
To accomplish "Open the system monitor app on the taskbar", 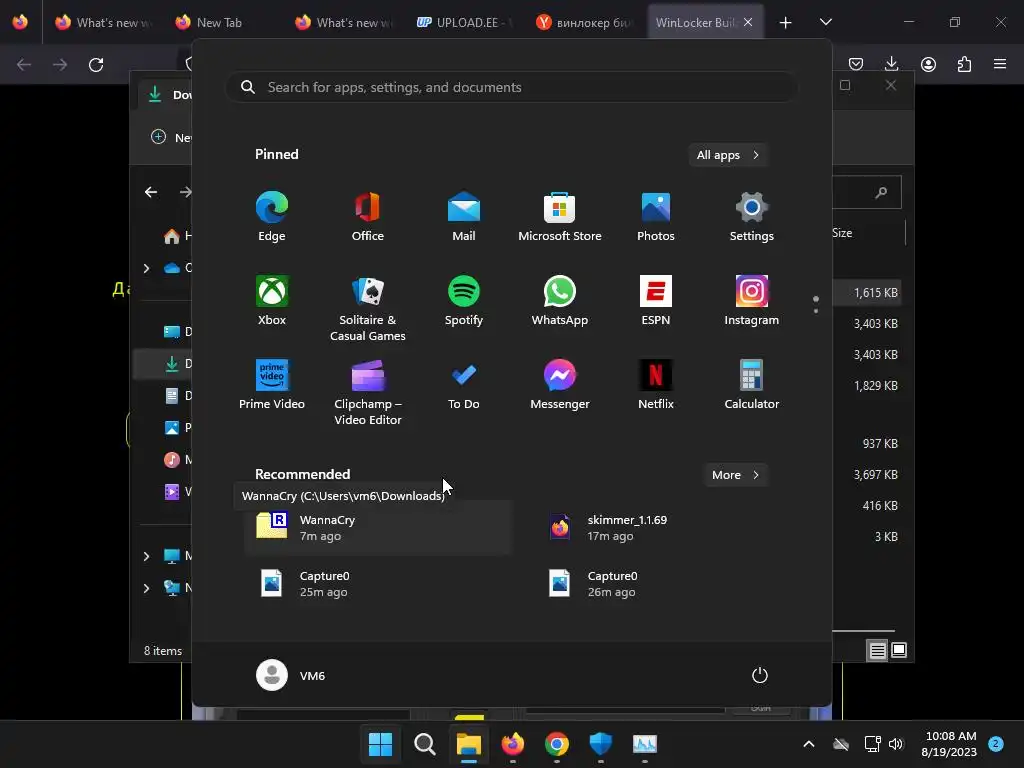I will 645,744.
